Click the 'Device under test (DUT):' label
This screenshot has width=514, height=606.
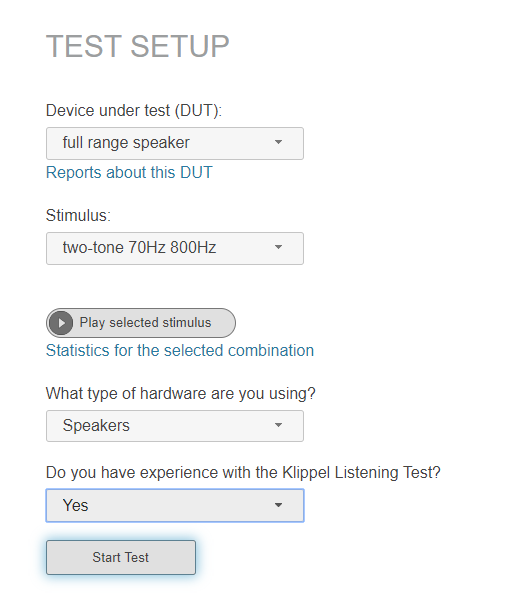134,111
